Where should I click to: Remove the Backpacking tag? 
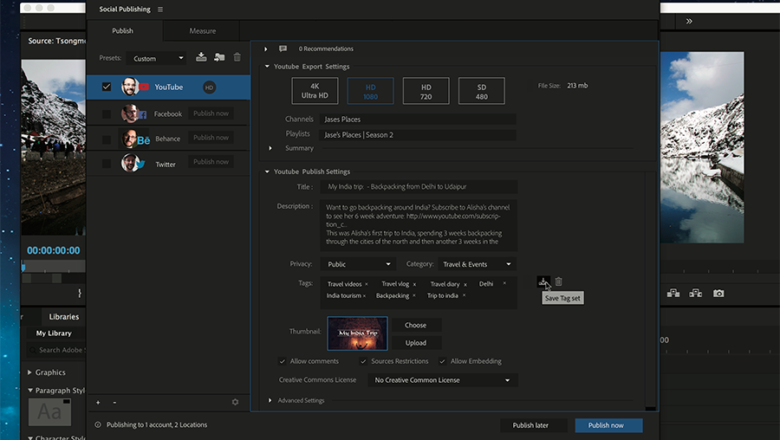click(414, 295)
